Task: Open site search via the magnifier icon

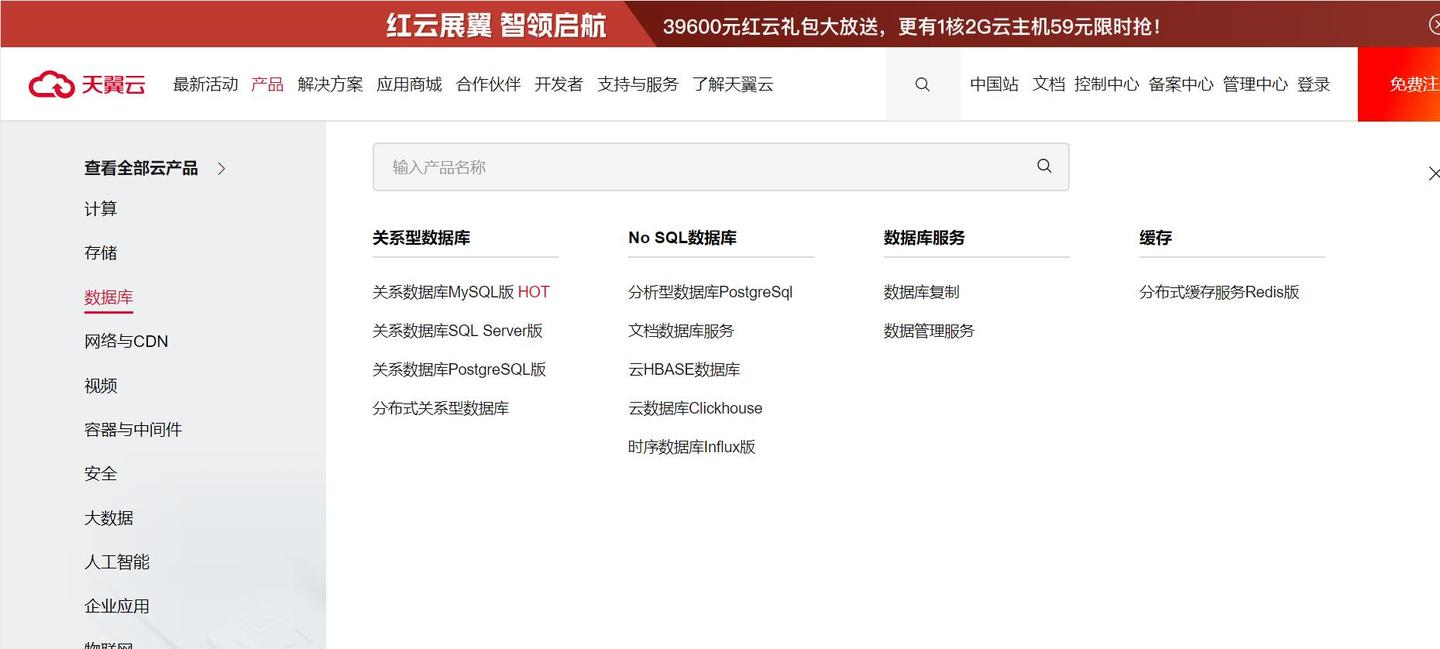Action: click(922, 84)
